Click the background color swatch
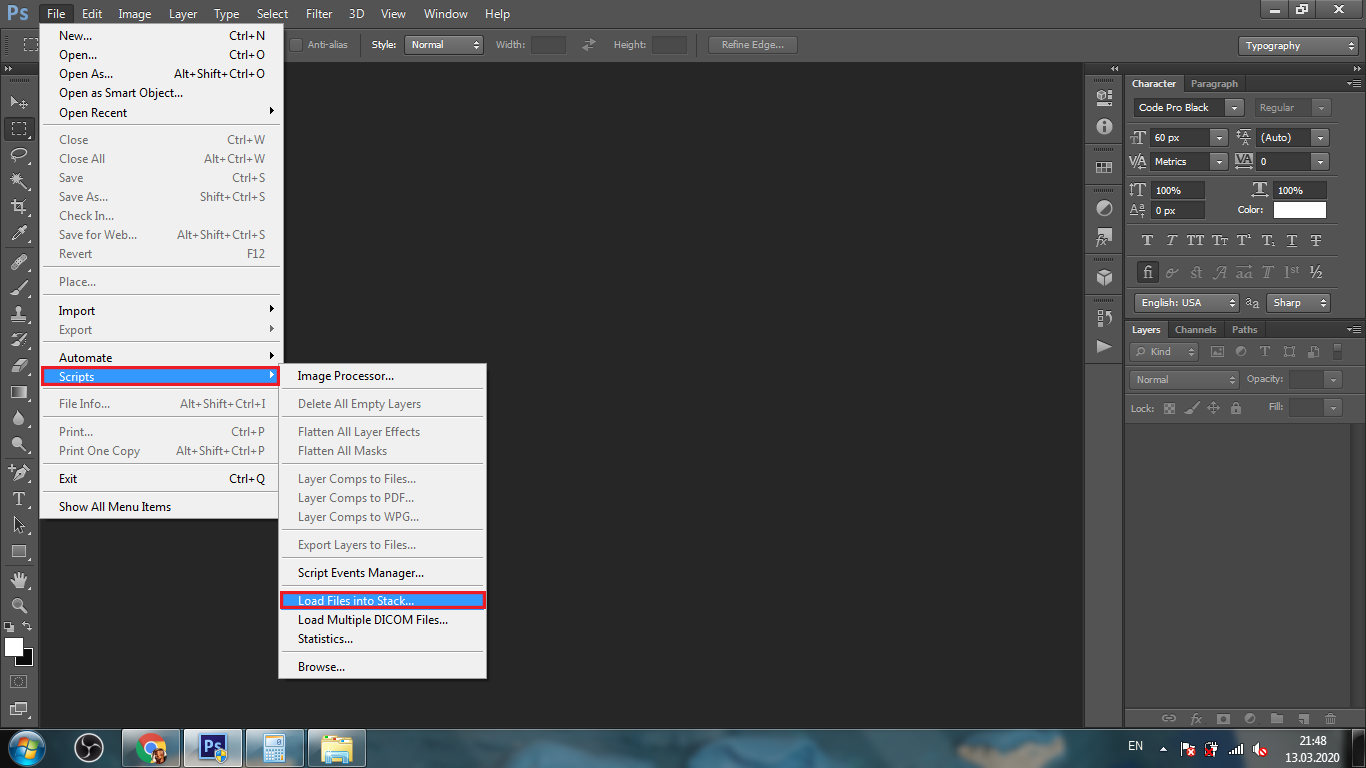This screenshot has width=1366, height=768. (x=27, y=660)
